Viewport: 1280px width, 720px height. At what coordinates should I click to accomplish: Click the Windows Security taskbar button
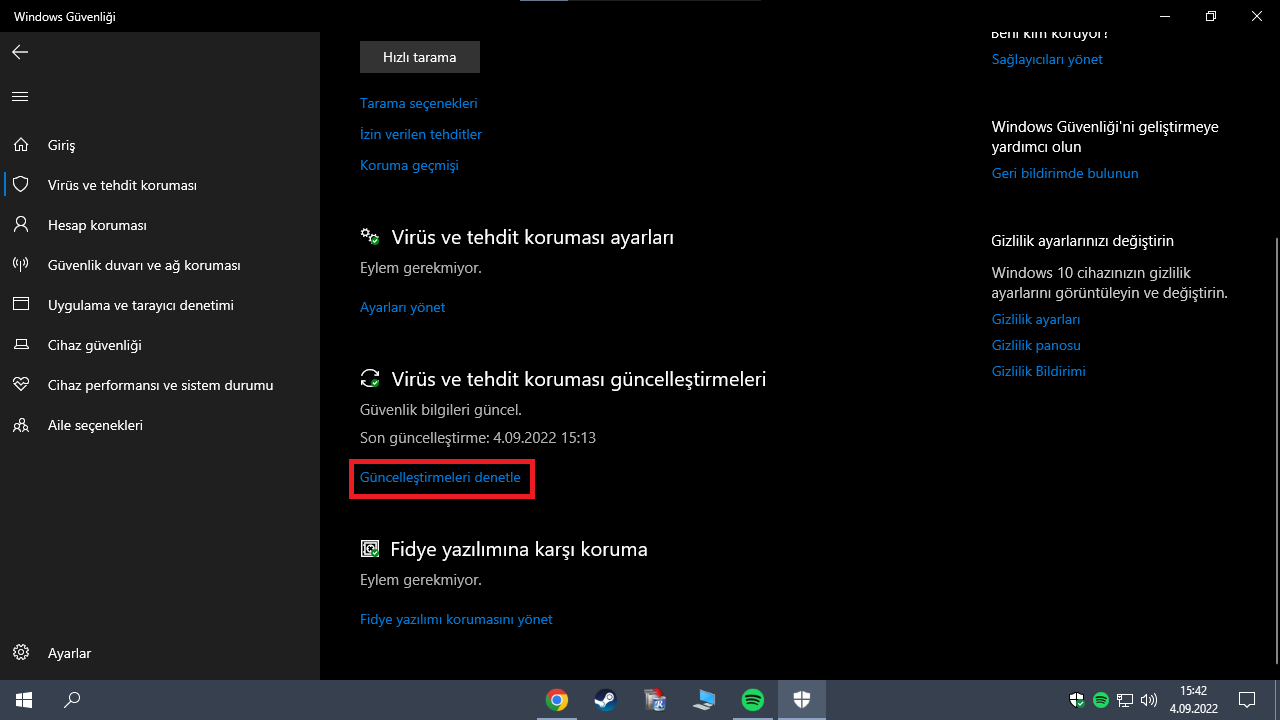[x=802, y=700]
